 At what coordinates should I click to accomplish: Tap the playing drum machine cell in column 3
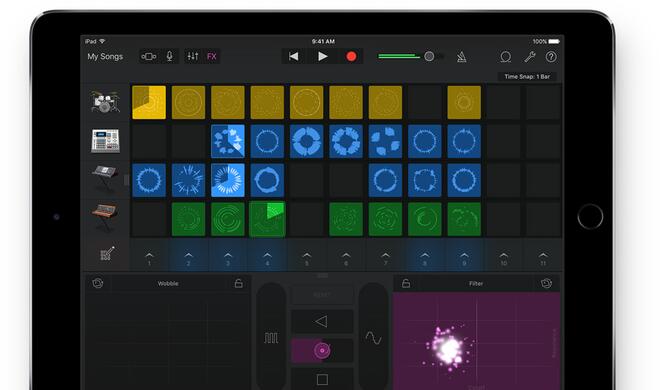pos(228,141)
